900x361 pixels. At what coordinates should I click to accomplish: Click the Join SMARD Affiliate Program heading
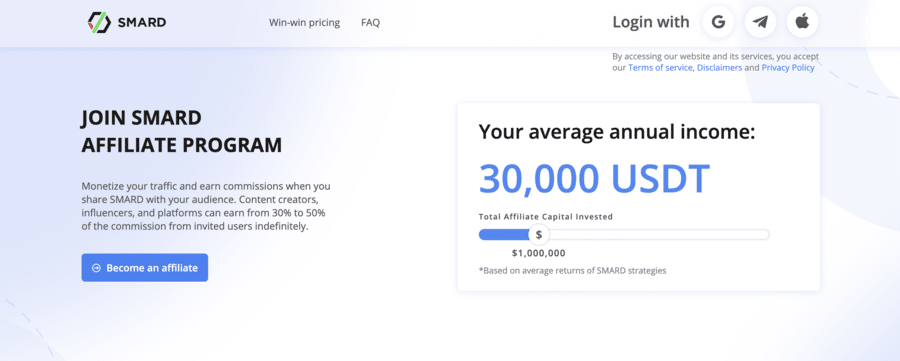pos(181,131)
